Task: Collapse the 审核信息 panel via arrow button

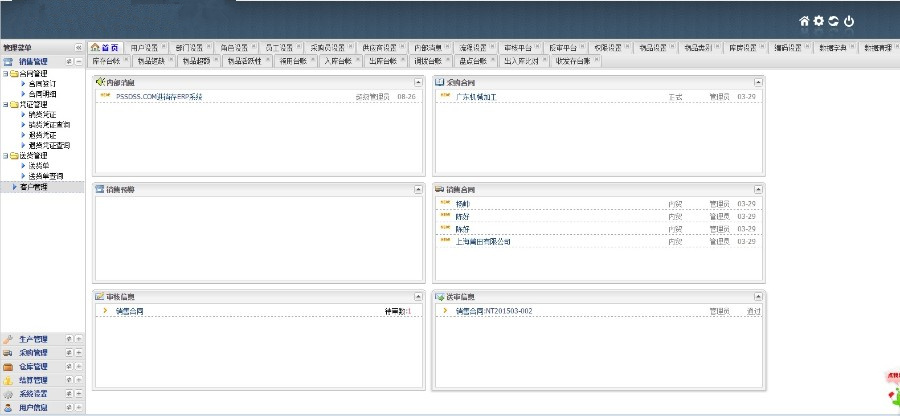Action: [418, 297]
